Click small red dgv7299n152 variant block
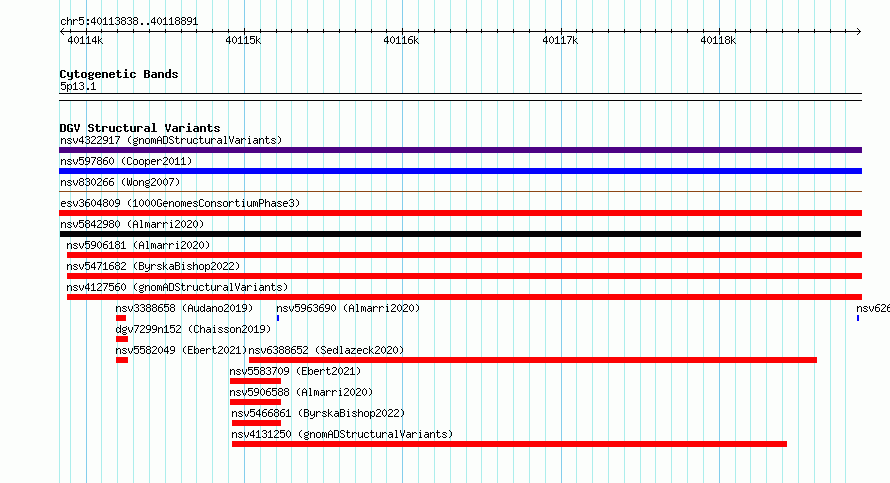The width and height of the screenshot is (890, 483). [122, 339]
